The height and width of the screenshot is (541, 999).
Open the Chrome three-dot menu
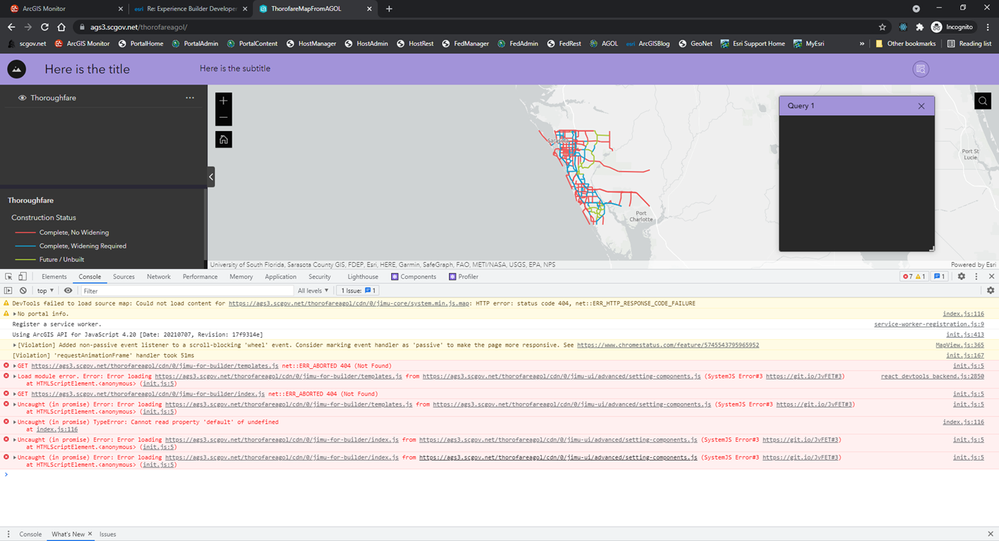point(988,27)
